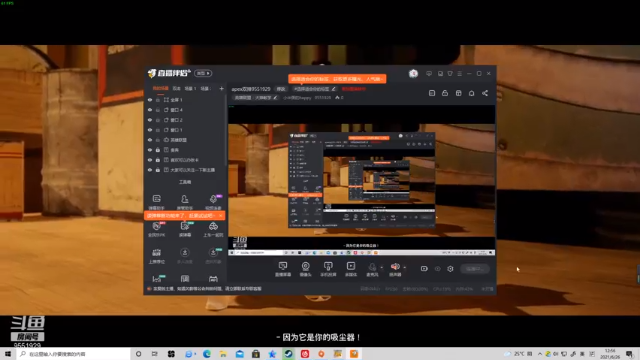Screen dimensions: 640x360
Task: Click the 修改 button beside room title
Action: tap(281, 89)
